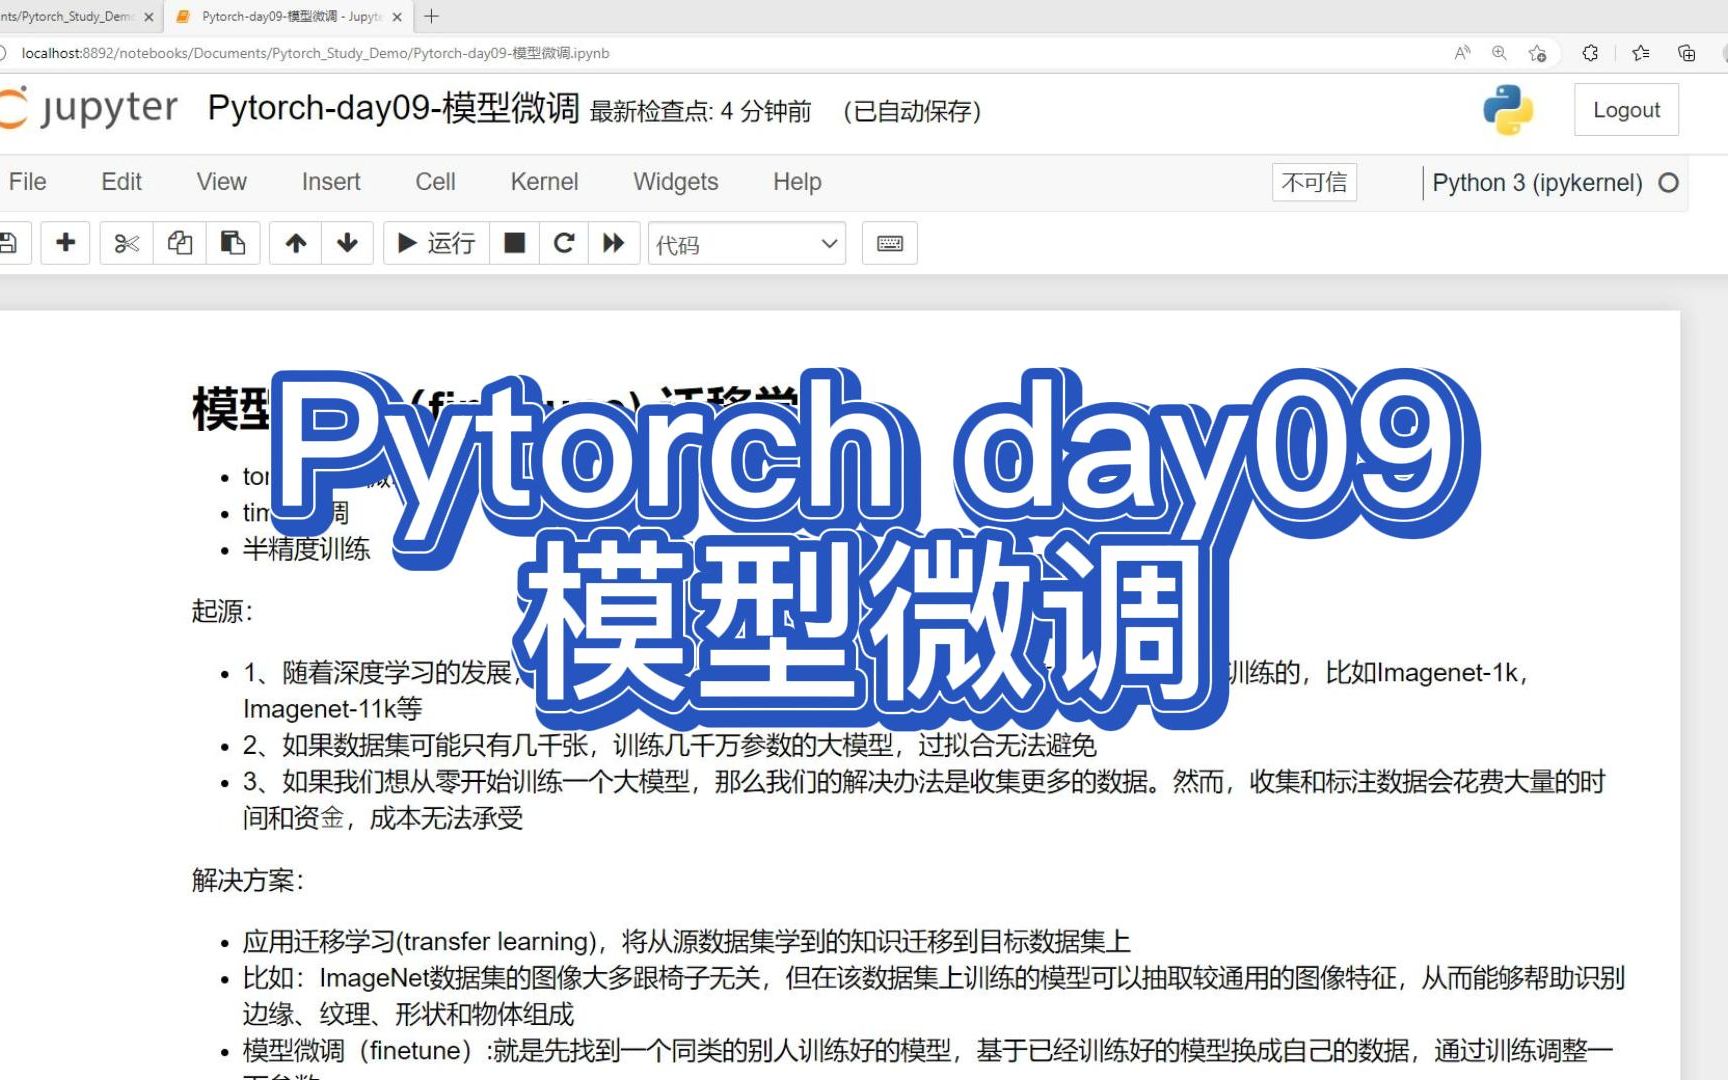Open the Help menu
This screenshot has height=1080, width=1728.
click(x=797, y=182)
